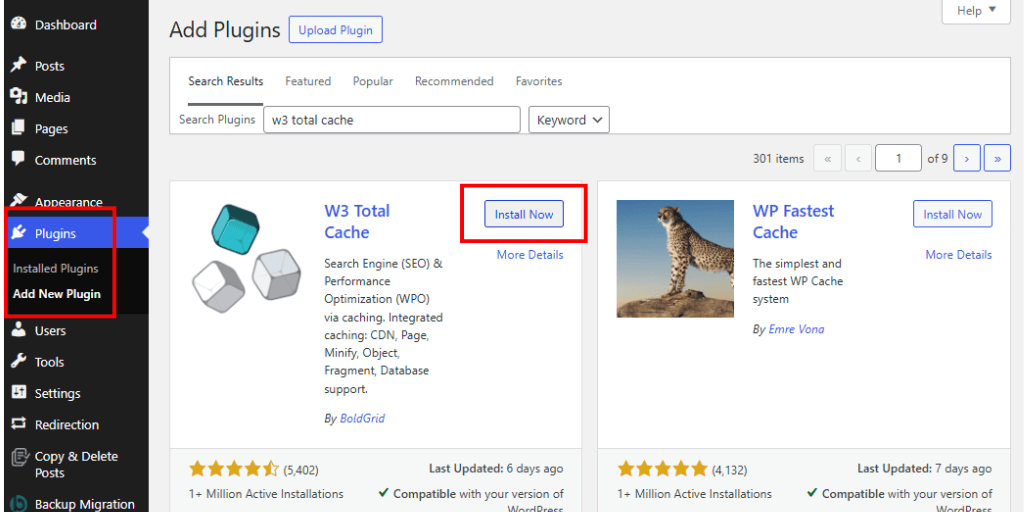Click the 301 items count text

coord(778,159)
